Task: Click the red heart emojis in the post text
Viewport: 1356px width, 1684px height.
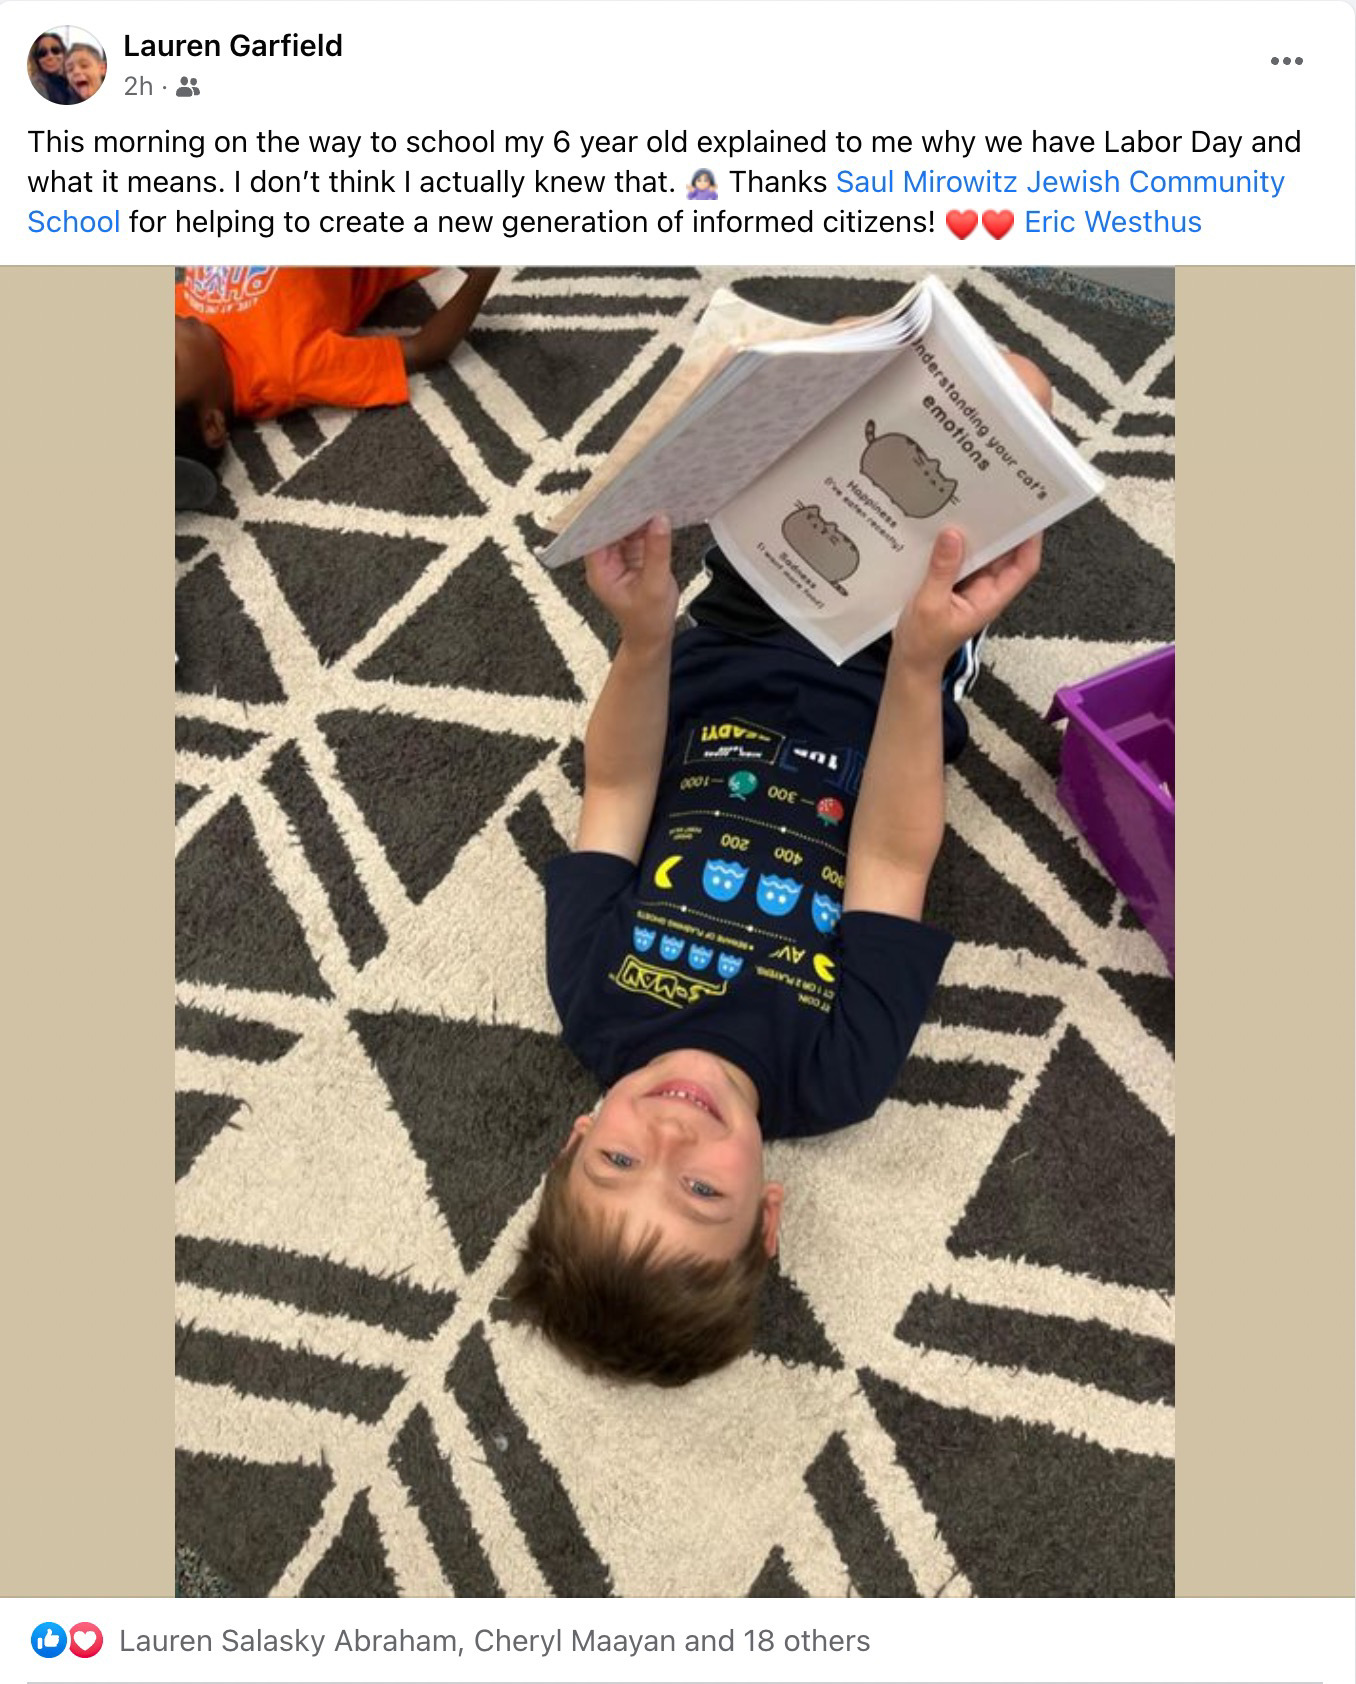Action: point(979,223)
